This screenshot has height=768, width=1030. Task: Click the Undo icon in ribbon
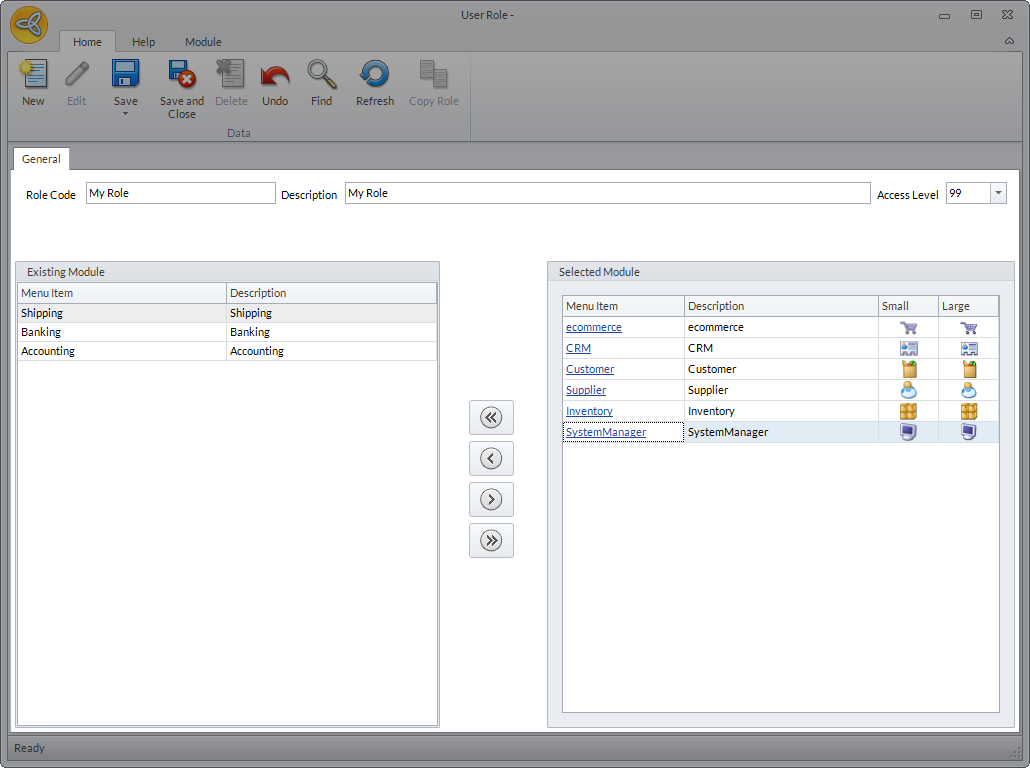pos(275,76)
